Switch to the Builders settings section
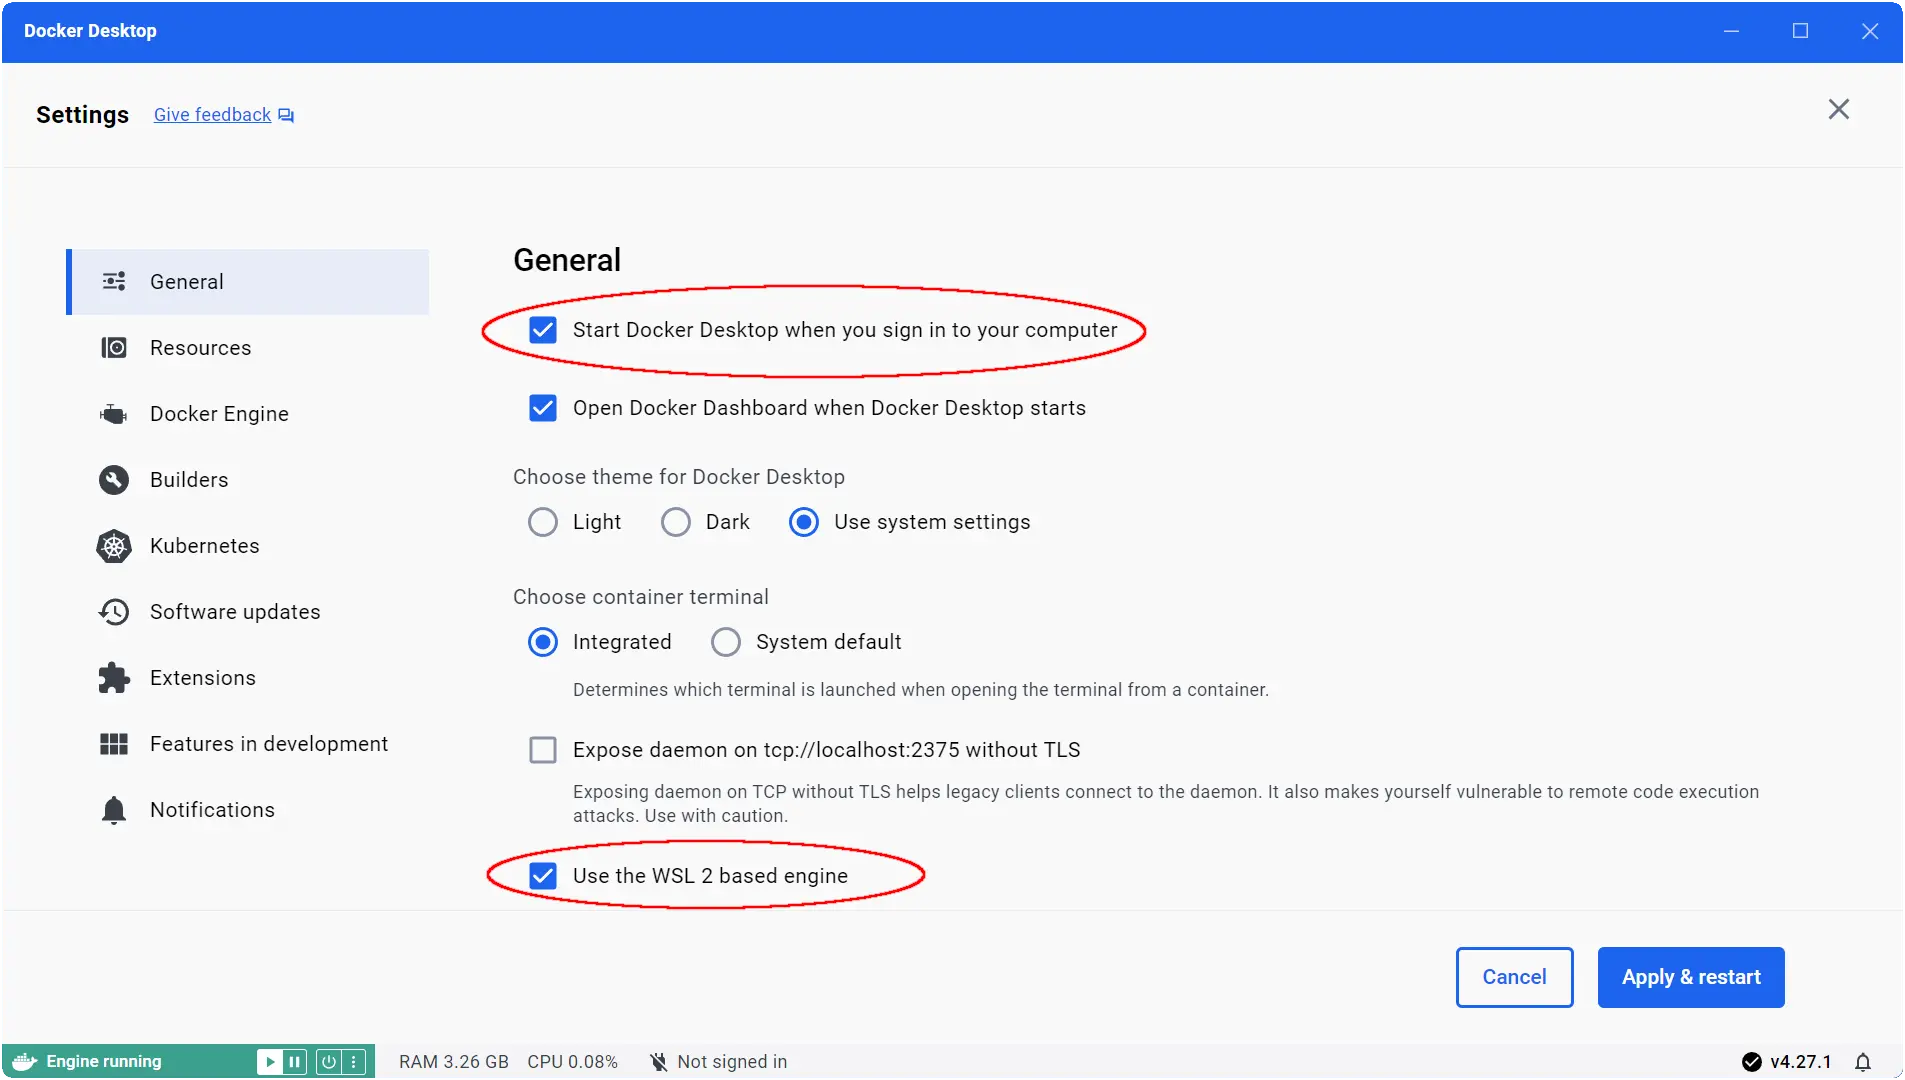Image resolution: width=1905 pixels, height=1080 pixels. pos(248,479)
